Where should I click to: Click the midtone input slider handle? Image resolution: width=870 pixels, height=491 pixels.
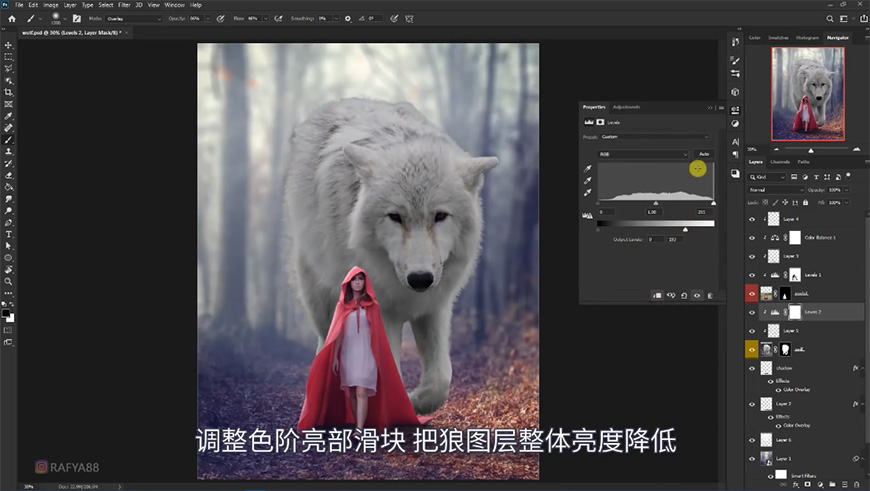coord(655,203)
